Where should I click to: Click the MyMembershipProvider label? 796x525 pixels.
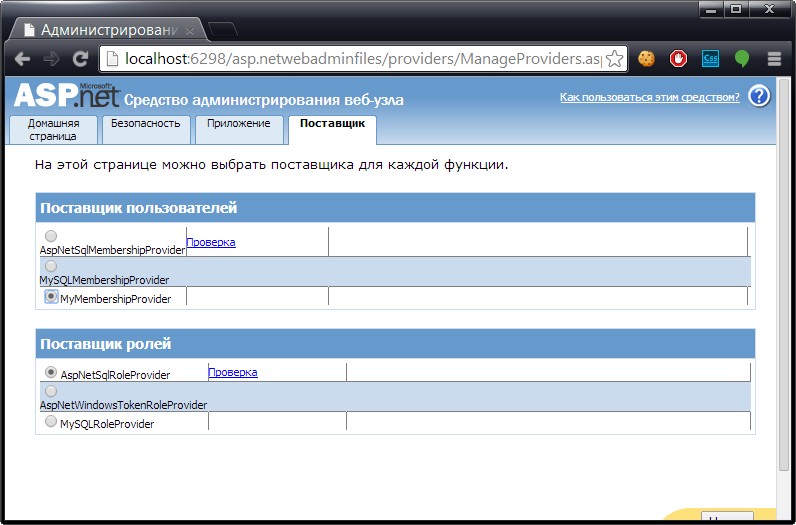coord(116,299)
